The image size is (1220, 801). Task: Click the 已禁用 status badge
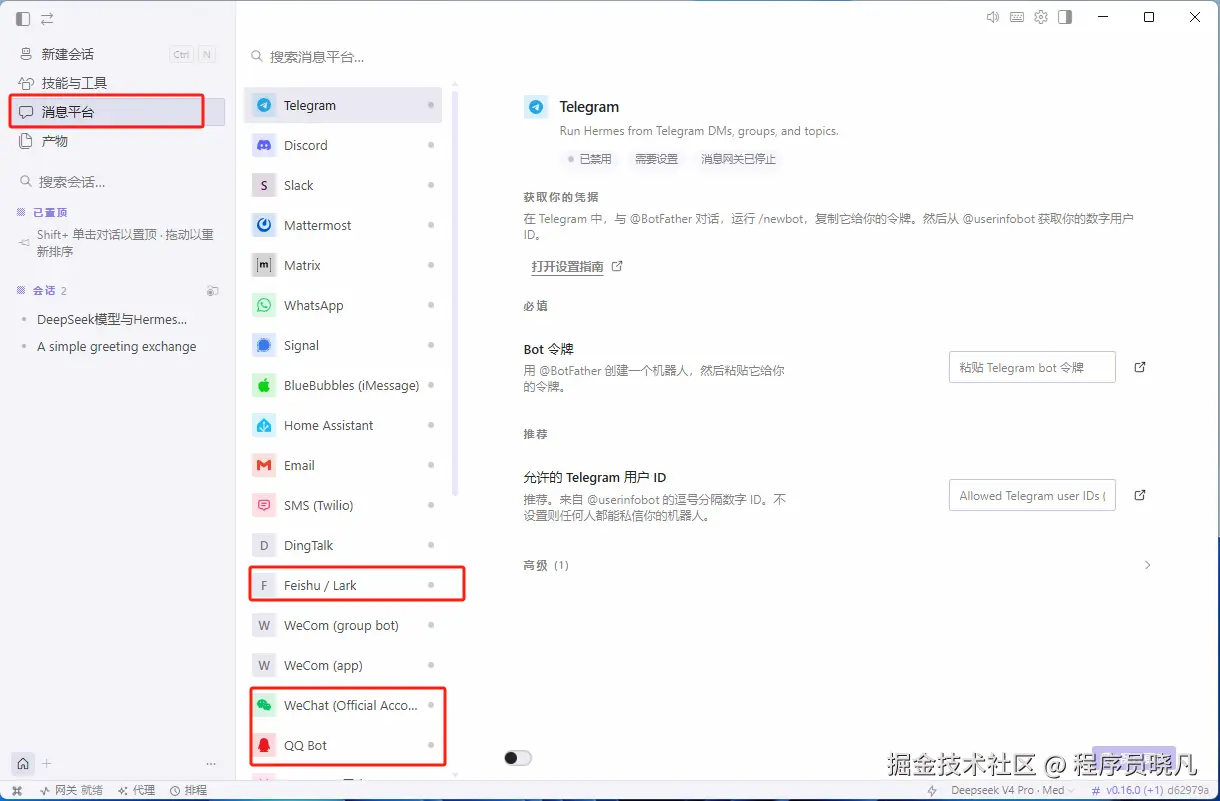tap(589, 159)
